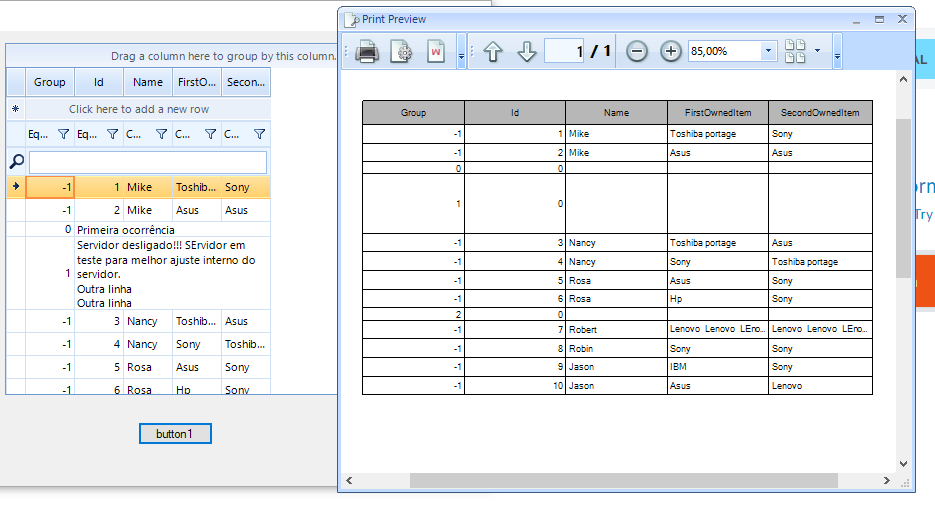The width and height of the screenshot is (935, 508).
Task: Open filter funnel for Group column
Action: (x=63, y=134)
